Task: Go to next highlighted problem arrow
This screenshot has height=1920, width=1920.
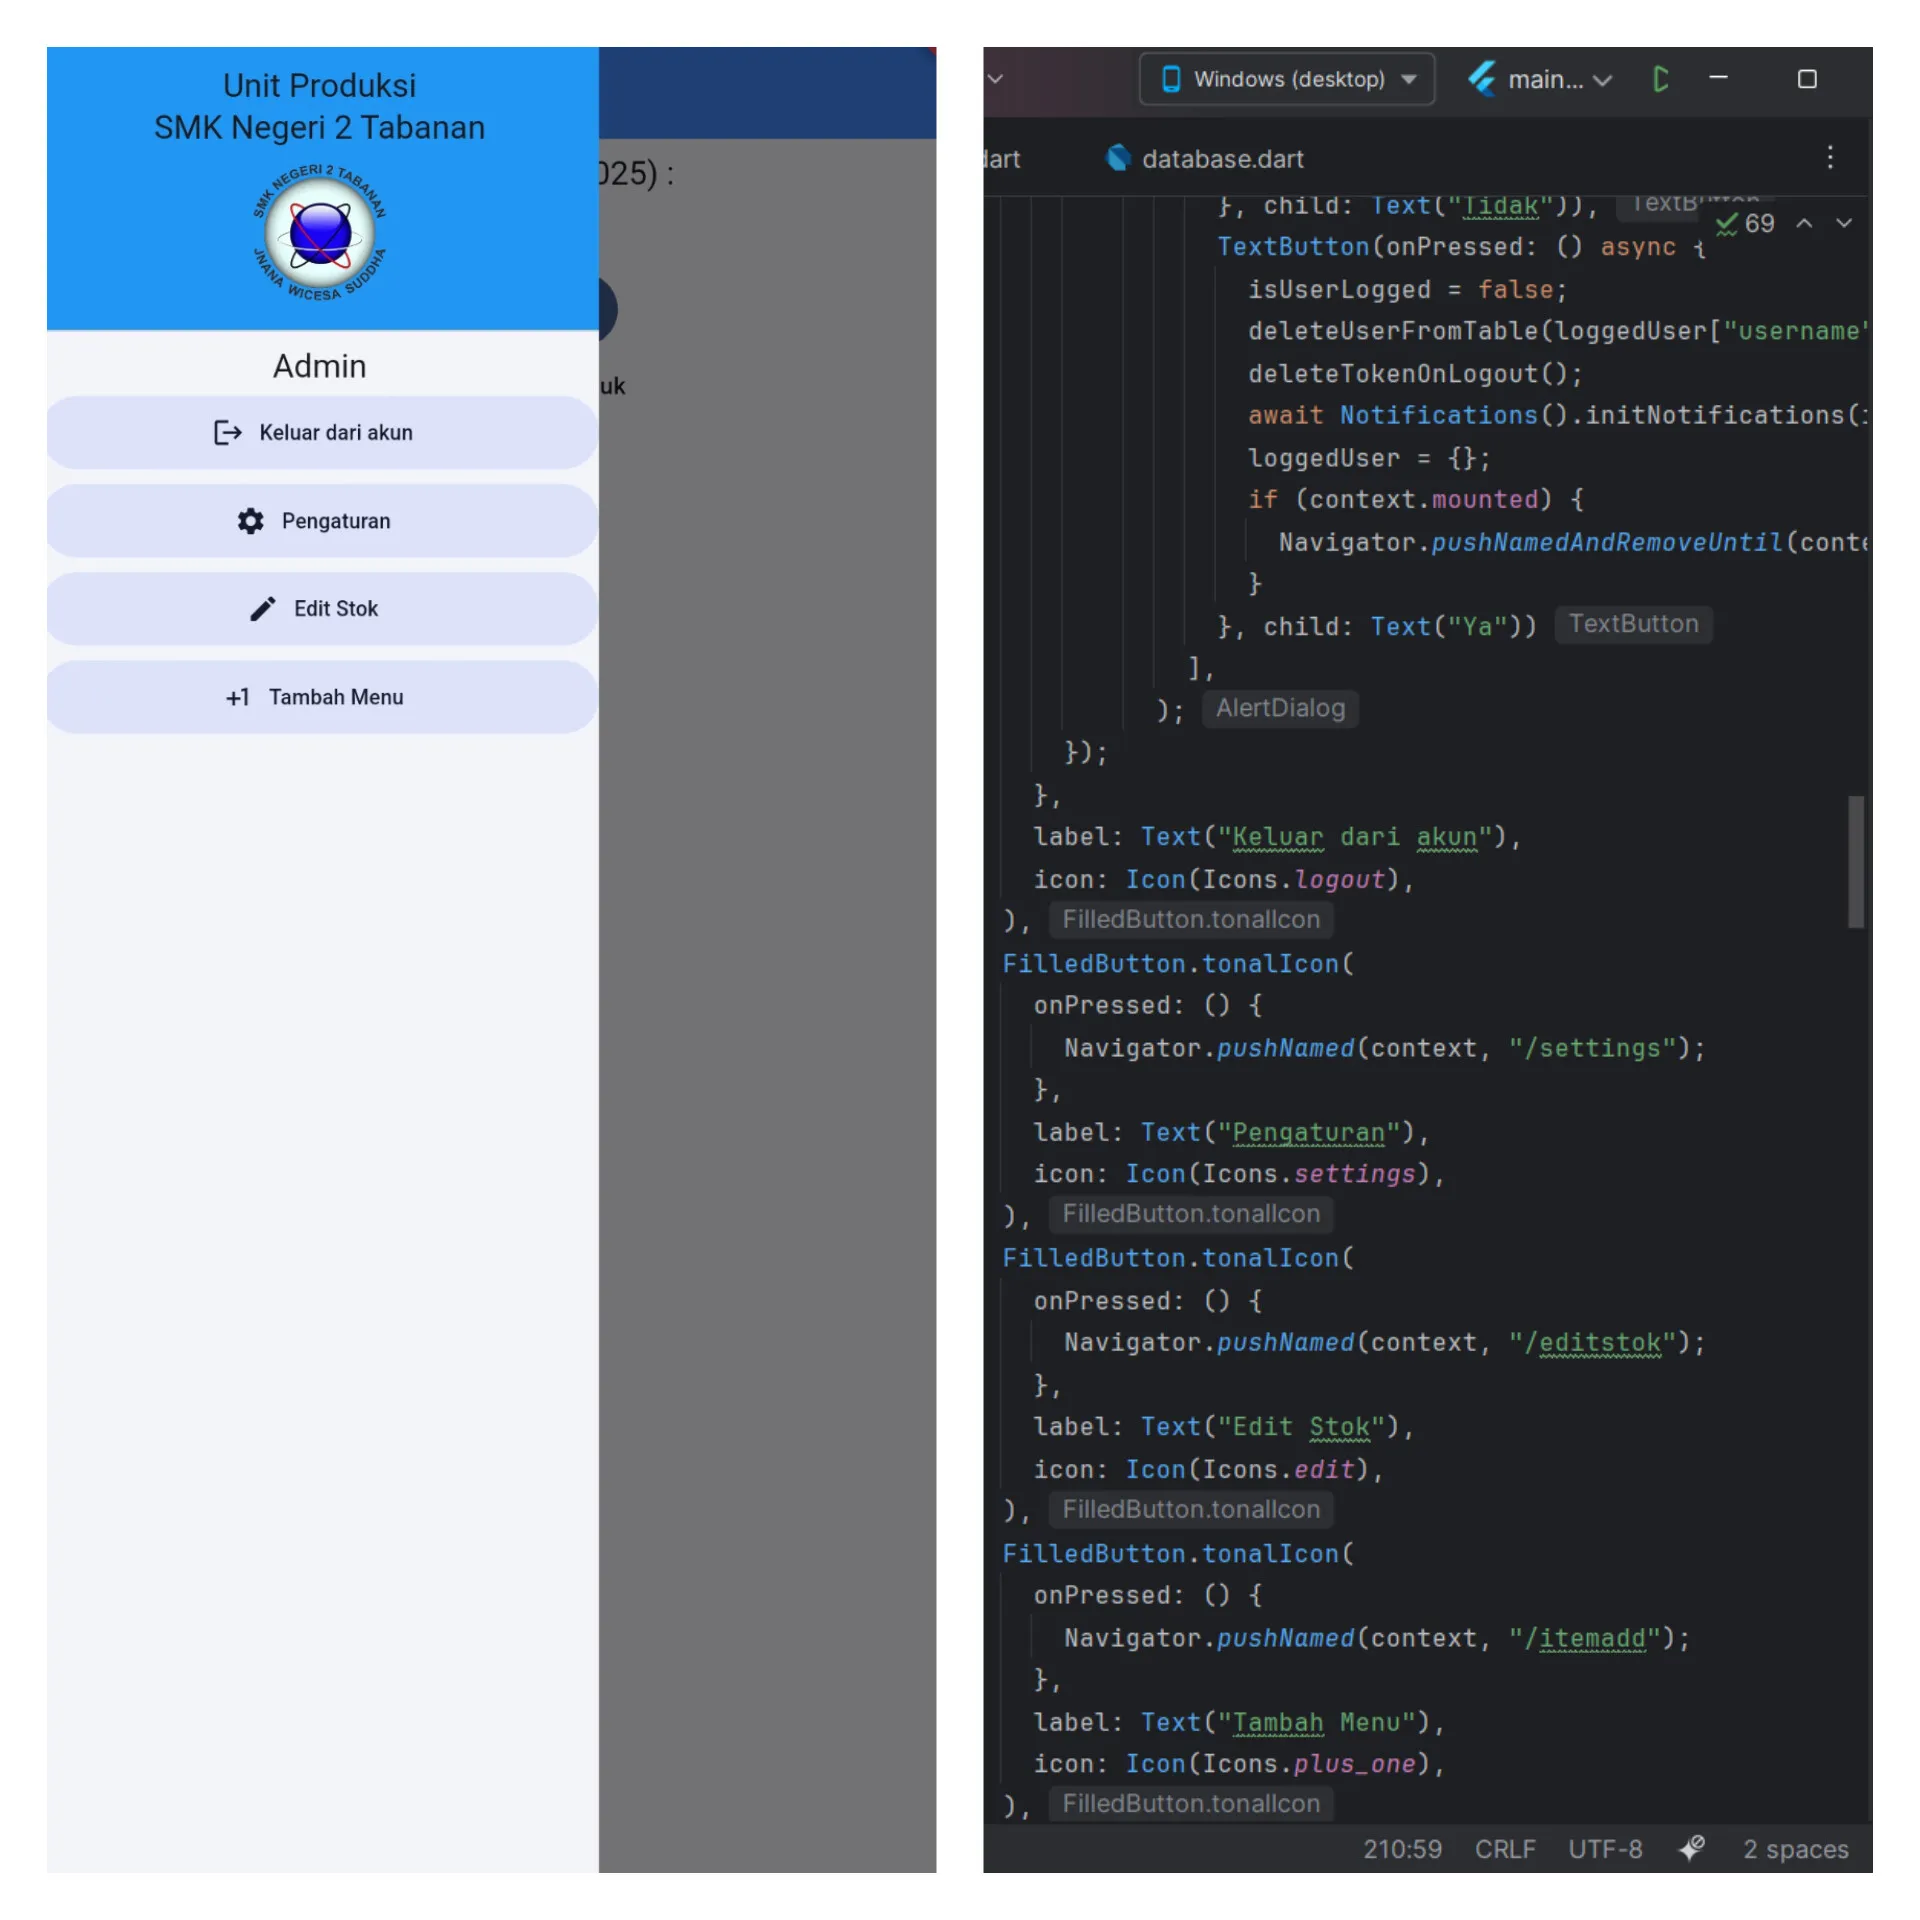Action: [x=1844, y=223]
